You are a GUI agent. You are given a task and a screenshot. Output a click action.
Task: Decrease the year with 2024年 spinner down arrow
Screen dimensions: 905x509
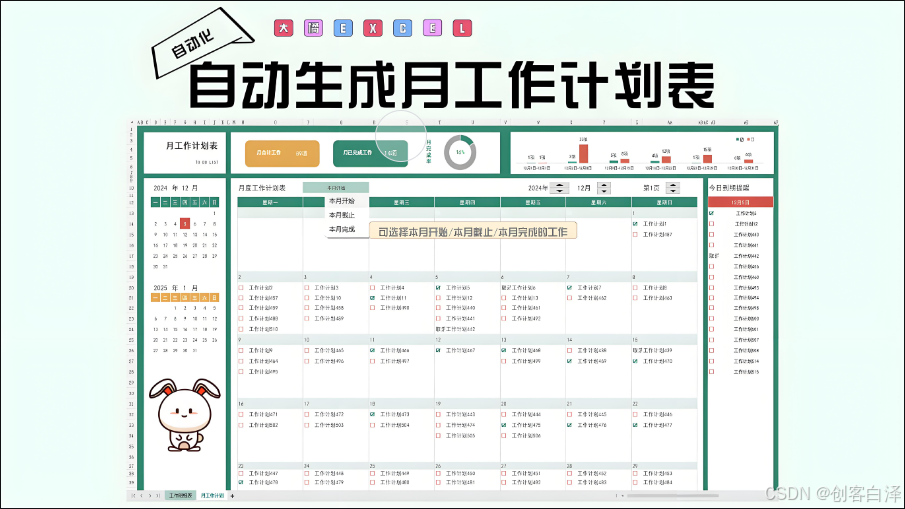559,191
